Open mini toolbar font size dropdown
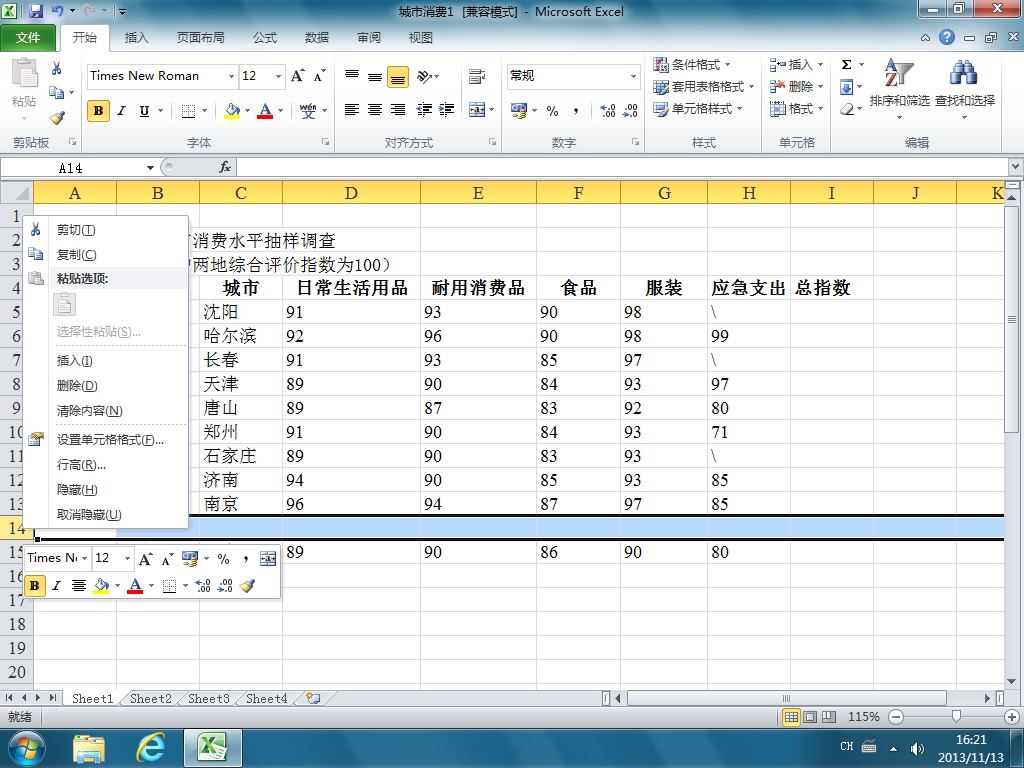 127,558
